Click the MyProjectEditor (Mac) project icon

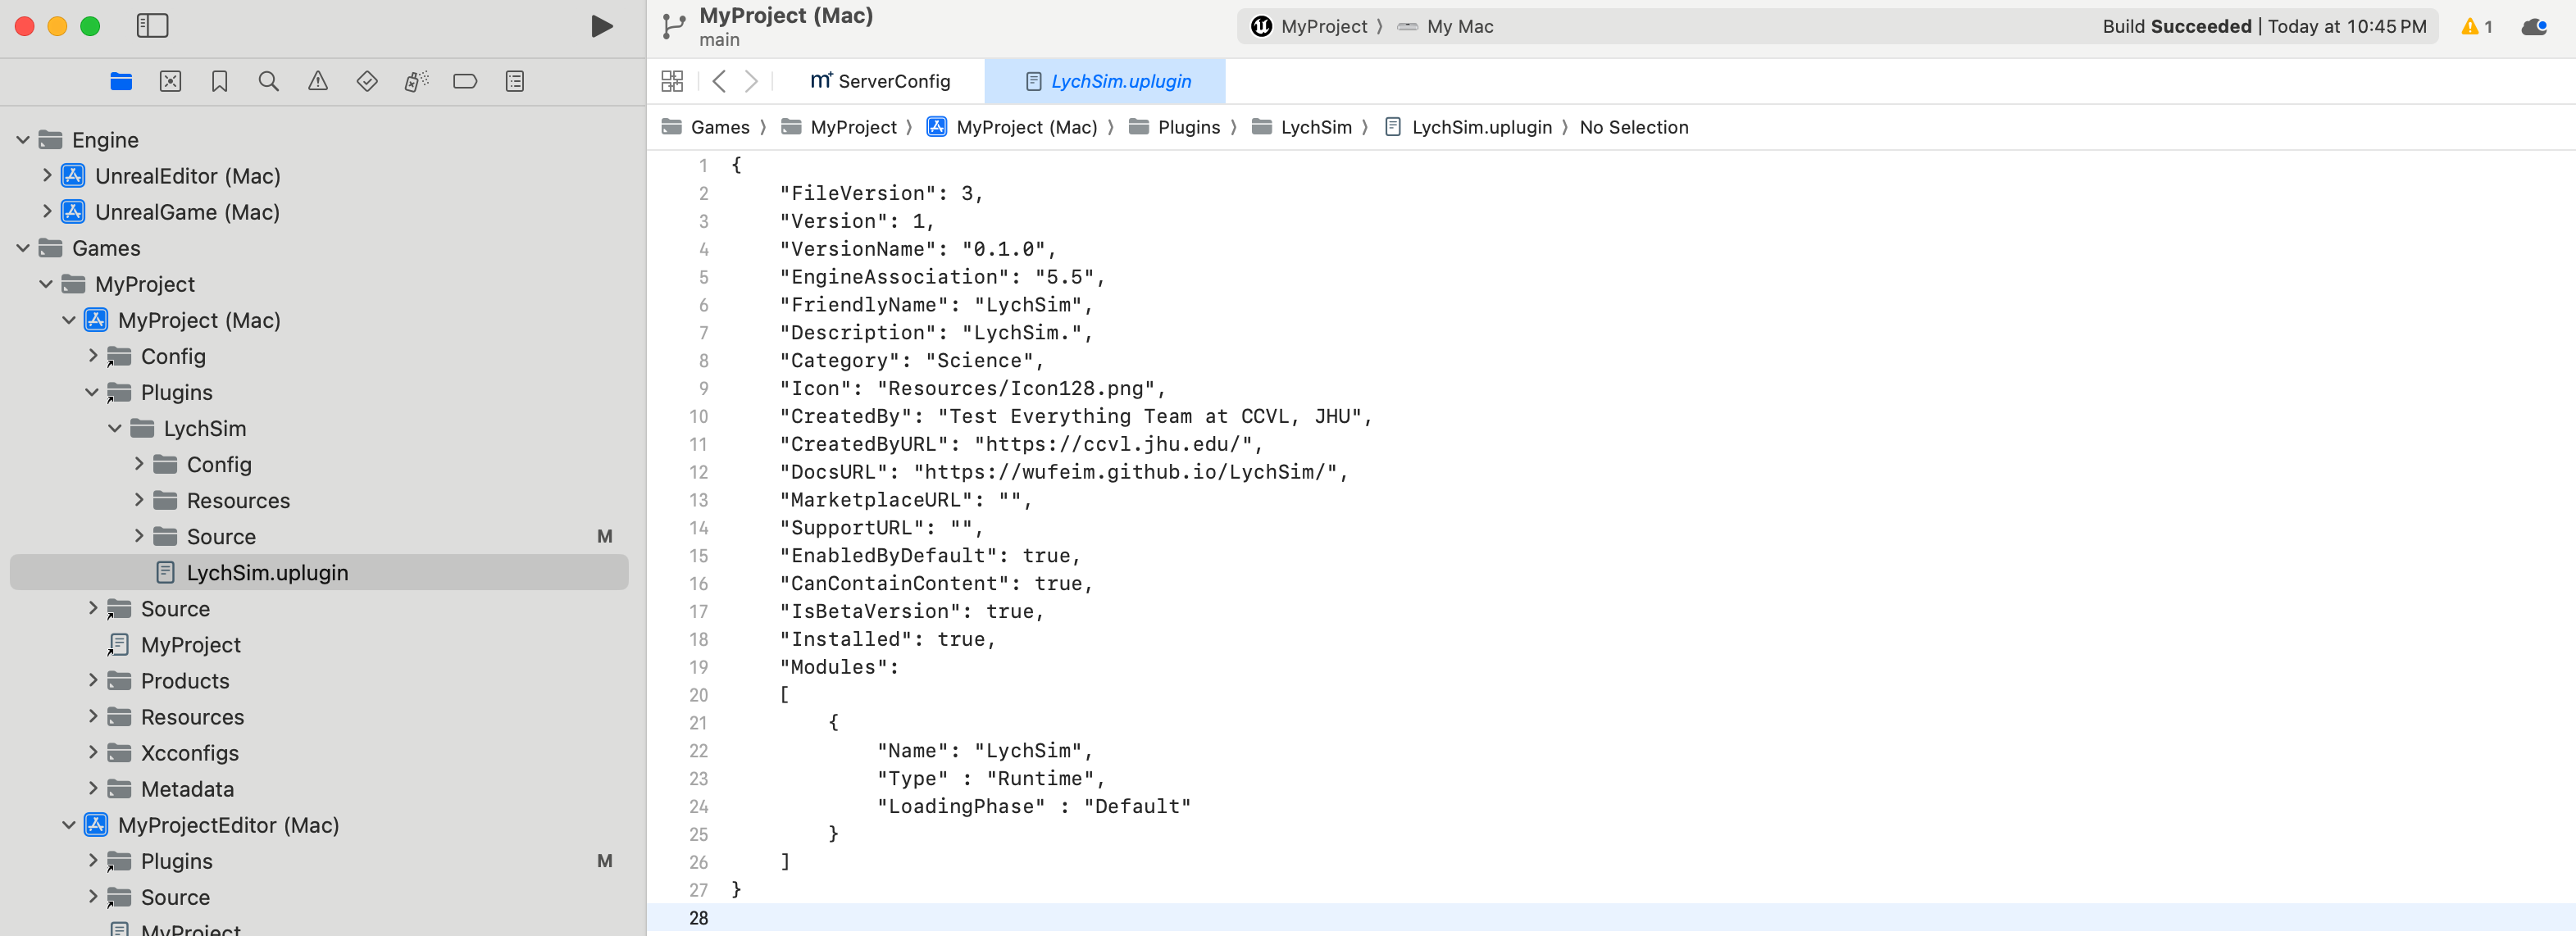(96, 825)
